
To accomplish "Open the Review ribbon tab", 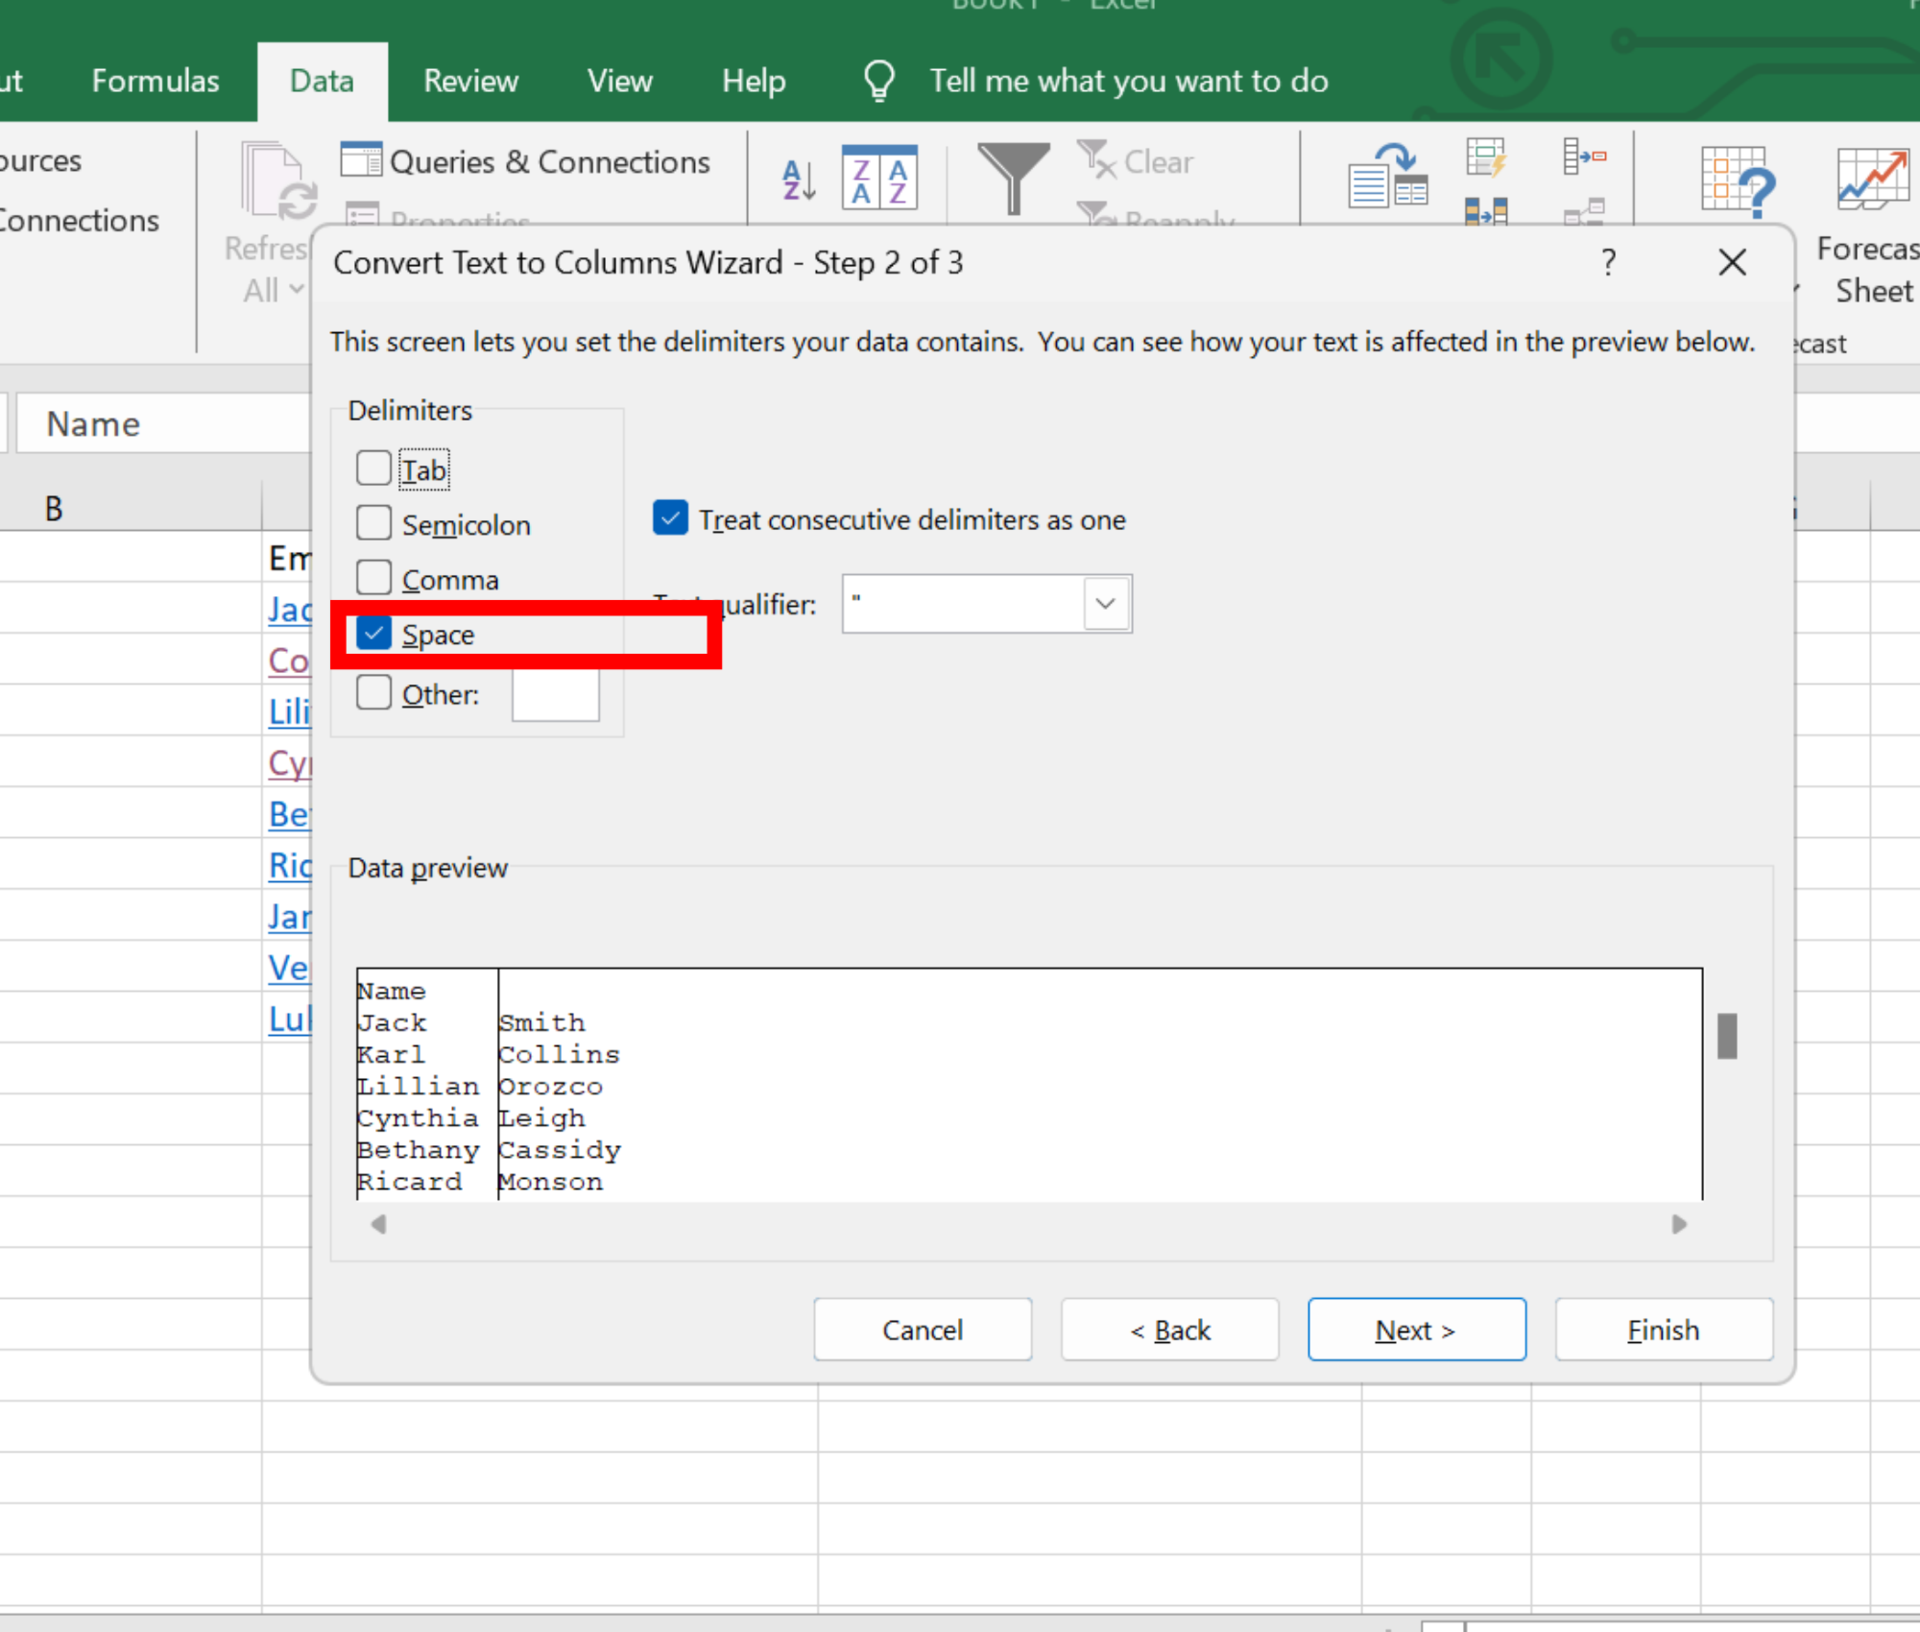I will click(x=470, y=81).
